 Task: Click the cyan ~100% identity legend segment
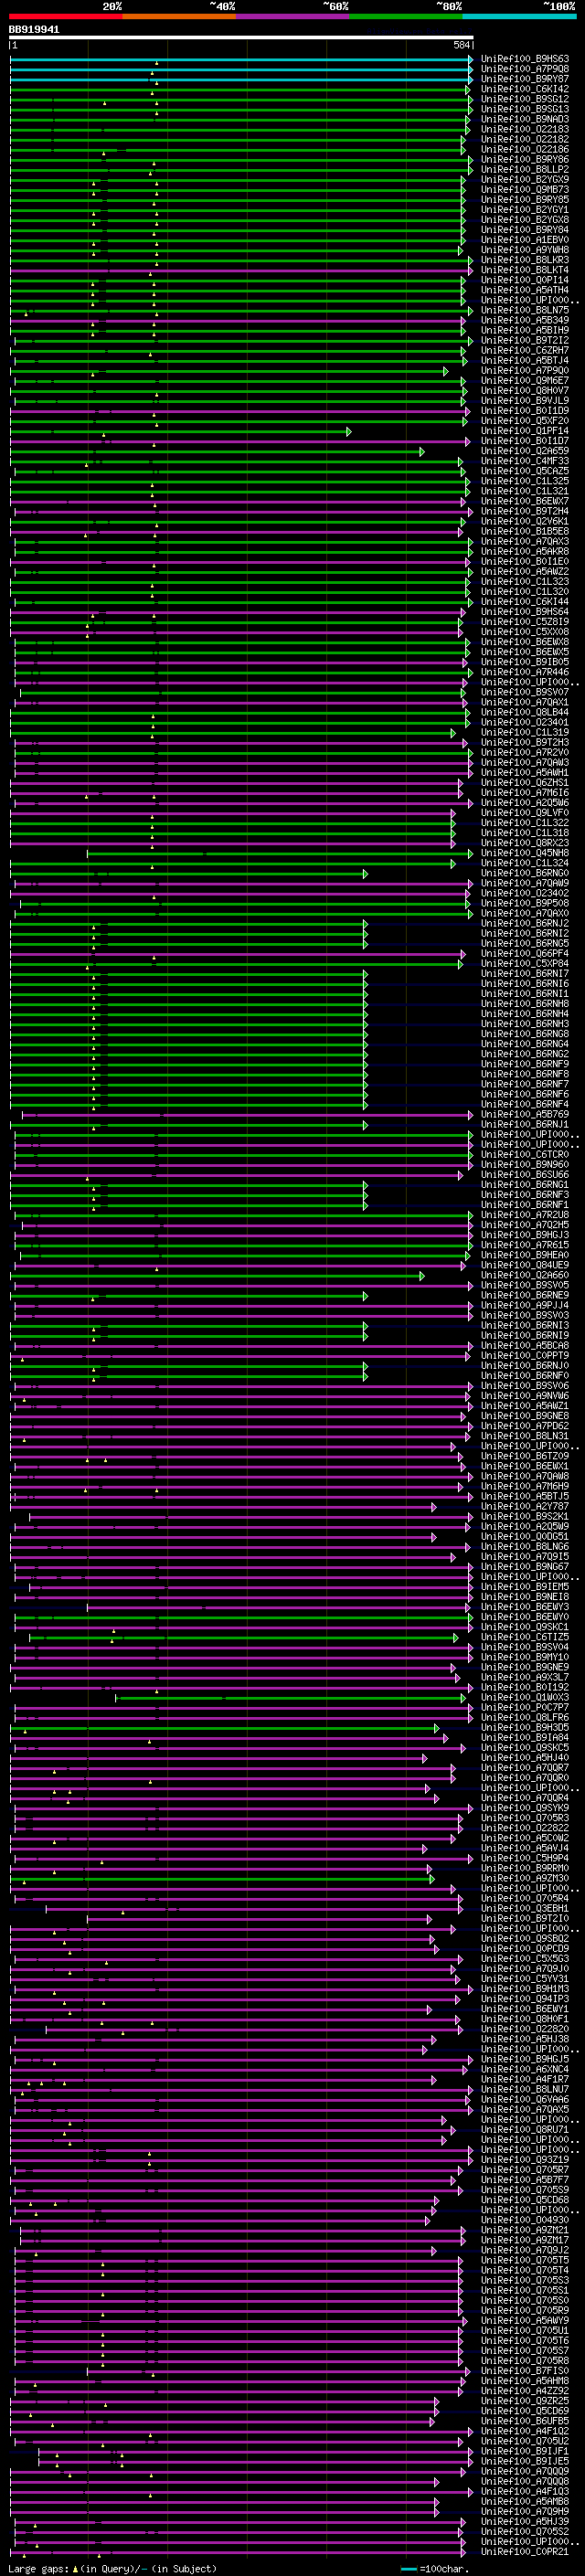click(x=519, y=16)
